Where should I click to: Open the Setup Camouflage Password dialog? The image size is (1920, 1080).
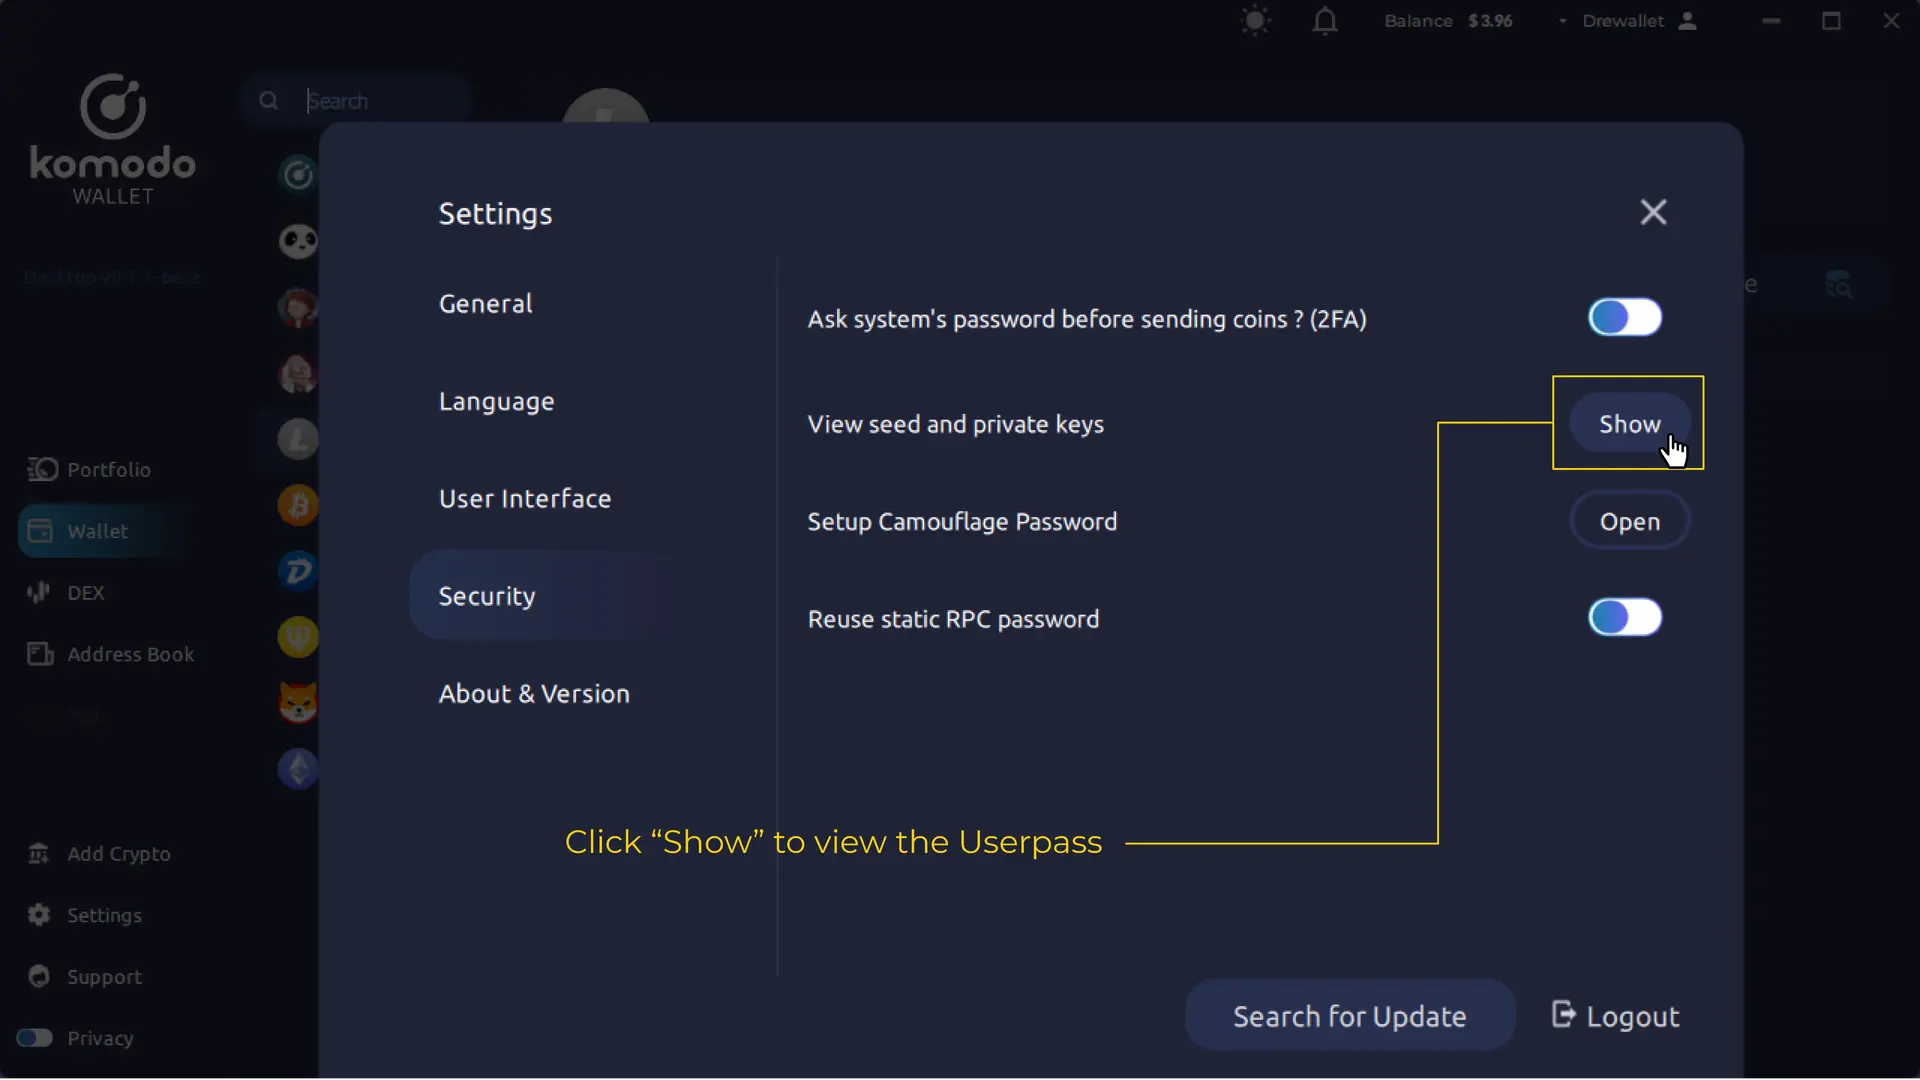[1630, 521]
